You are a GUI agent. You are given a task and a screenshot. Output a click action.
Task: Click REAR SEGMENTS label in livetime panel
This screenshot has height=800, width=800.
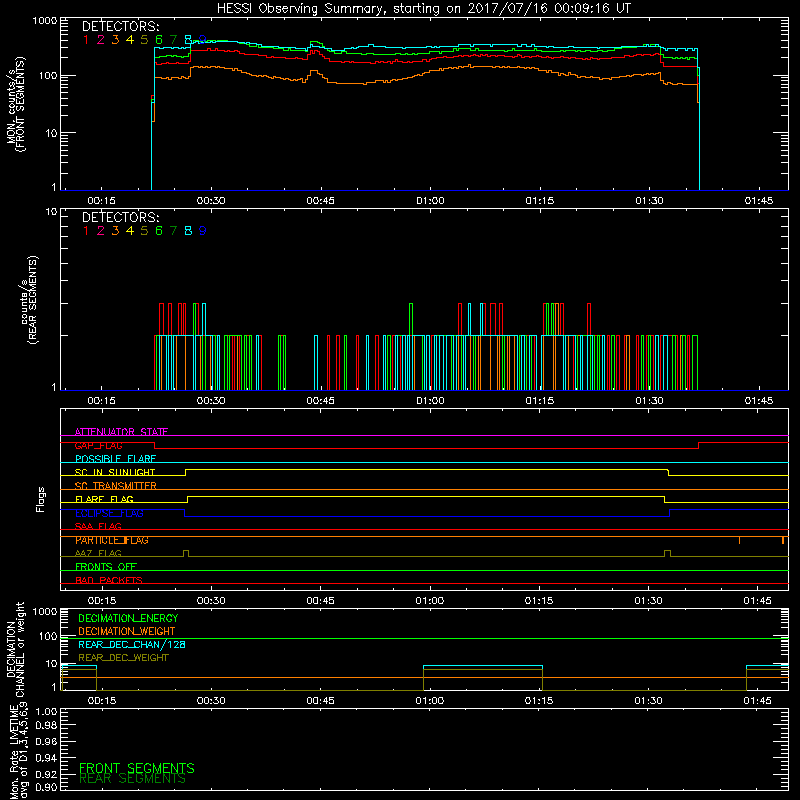133,779
